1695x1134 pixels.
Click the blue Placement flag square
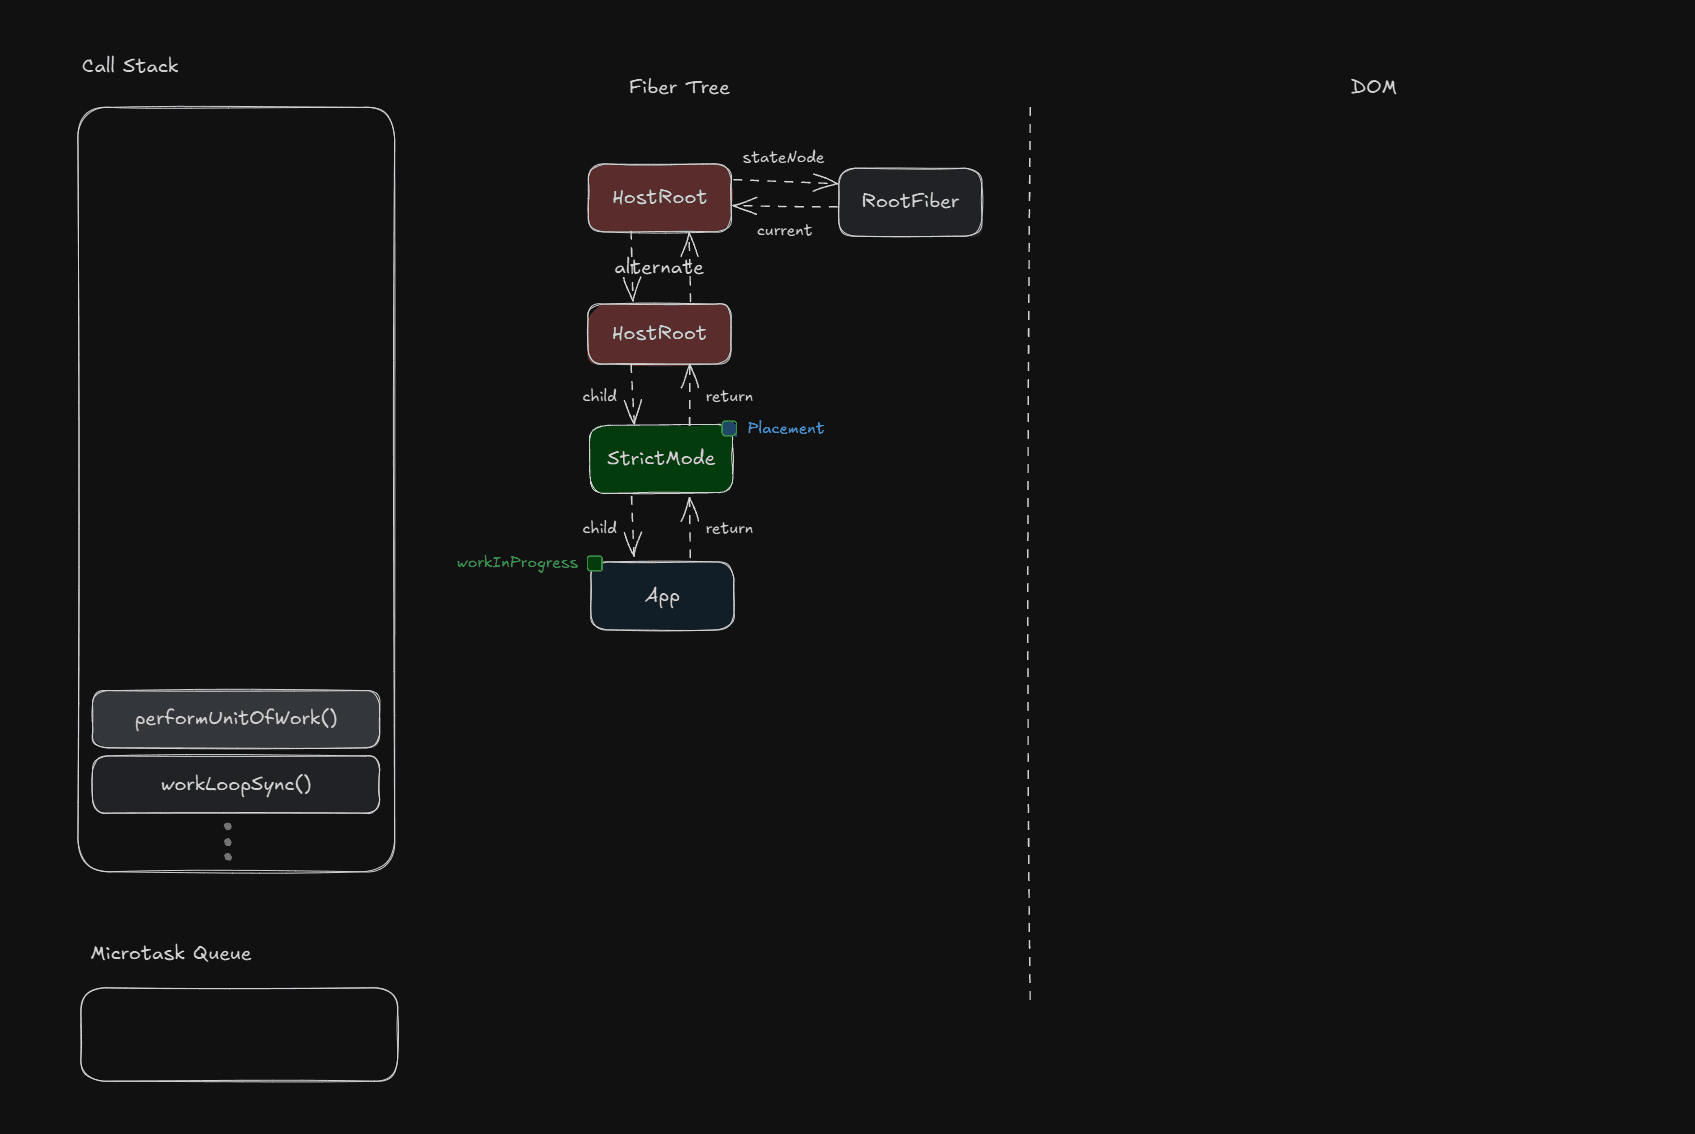pyautogui.click(x=729, y=428)
